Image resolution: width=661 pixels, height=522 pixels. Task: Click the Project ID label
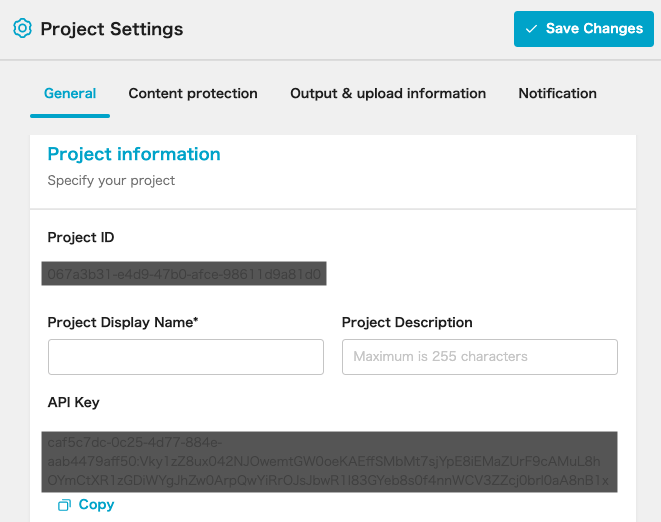[x=81, y=238]
